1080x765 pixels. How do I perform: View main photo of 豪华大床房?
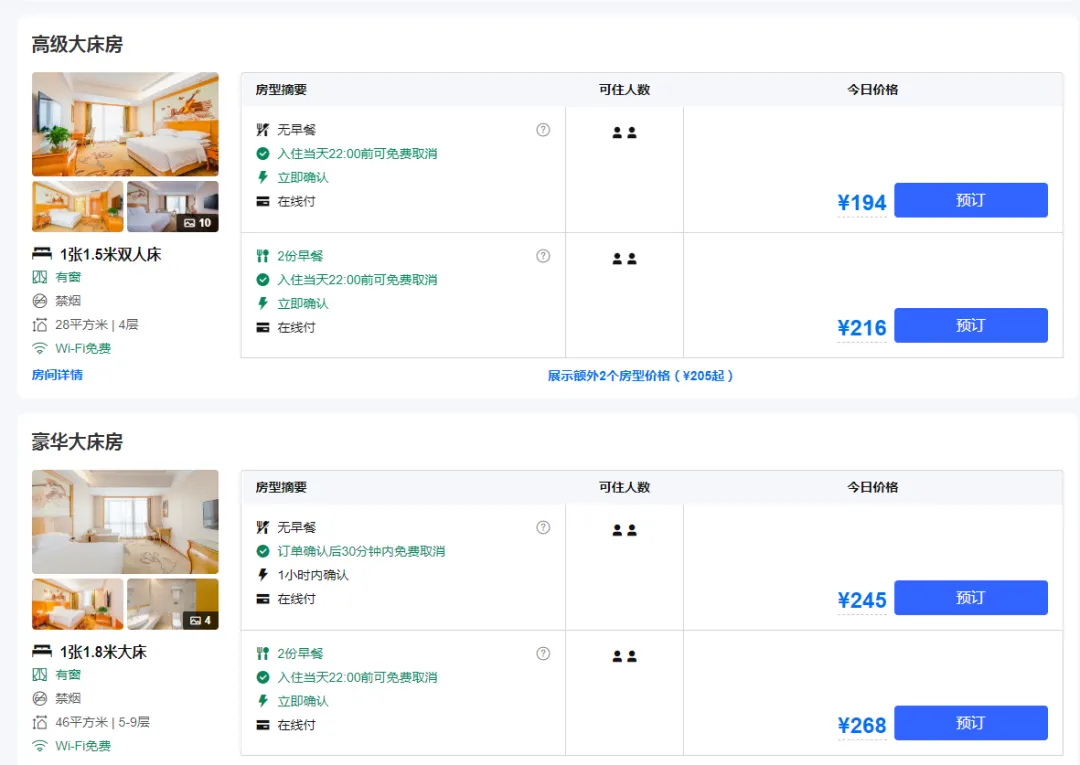125,521
